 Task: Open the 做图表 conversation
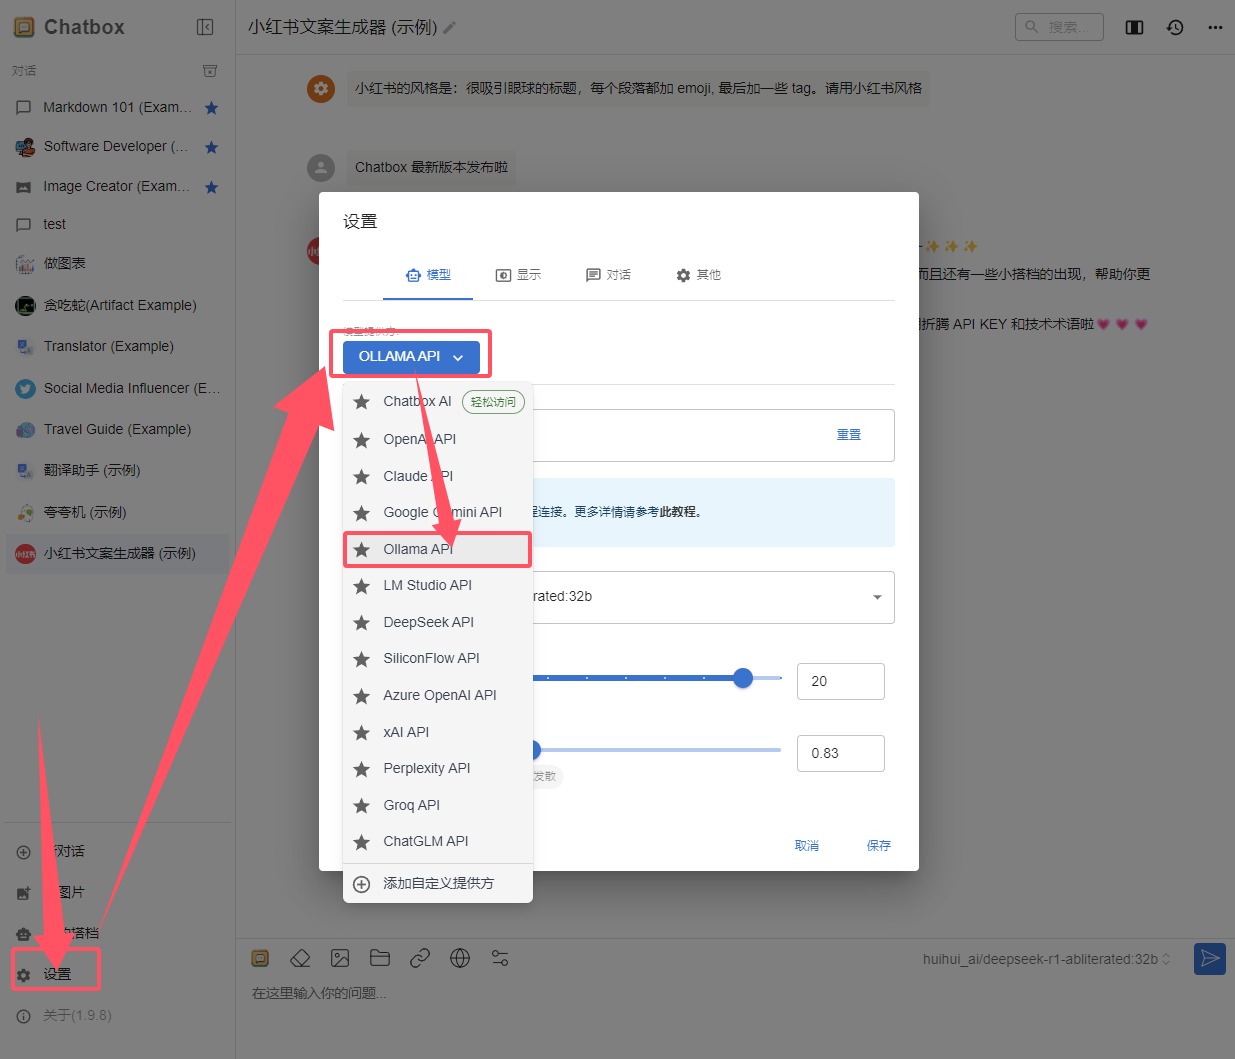pyautogui.click(x=118, y=264)
